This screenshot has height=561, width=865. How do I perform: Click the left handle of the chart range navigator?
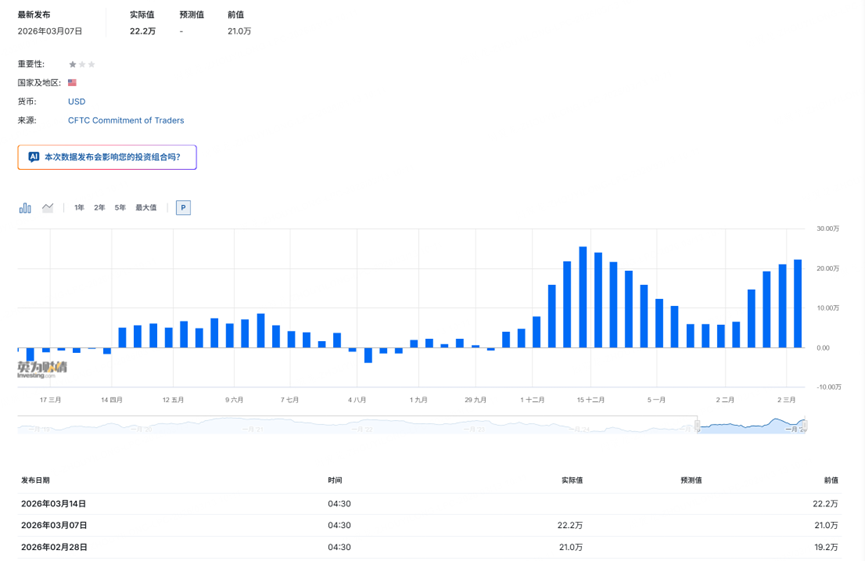(698, 426)
